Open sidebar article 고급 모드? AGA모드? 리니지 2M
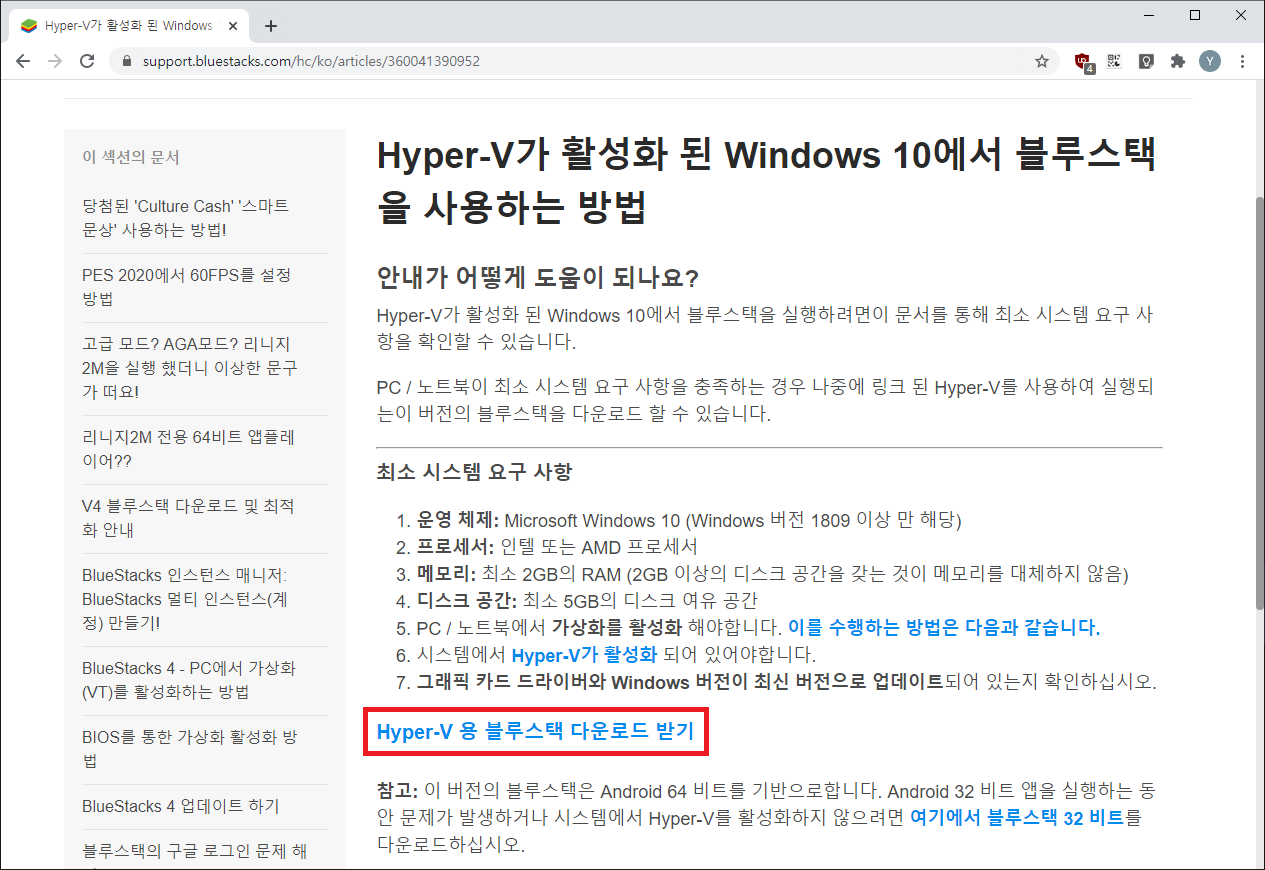The height and width of the screenshot is (870, 1265). [x=190, y=367]
